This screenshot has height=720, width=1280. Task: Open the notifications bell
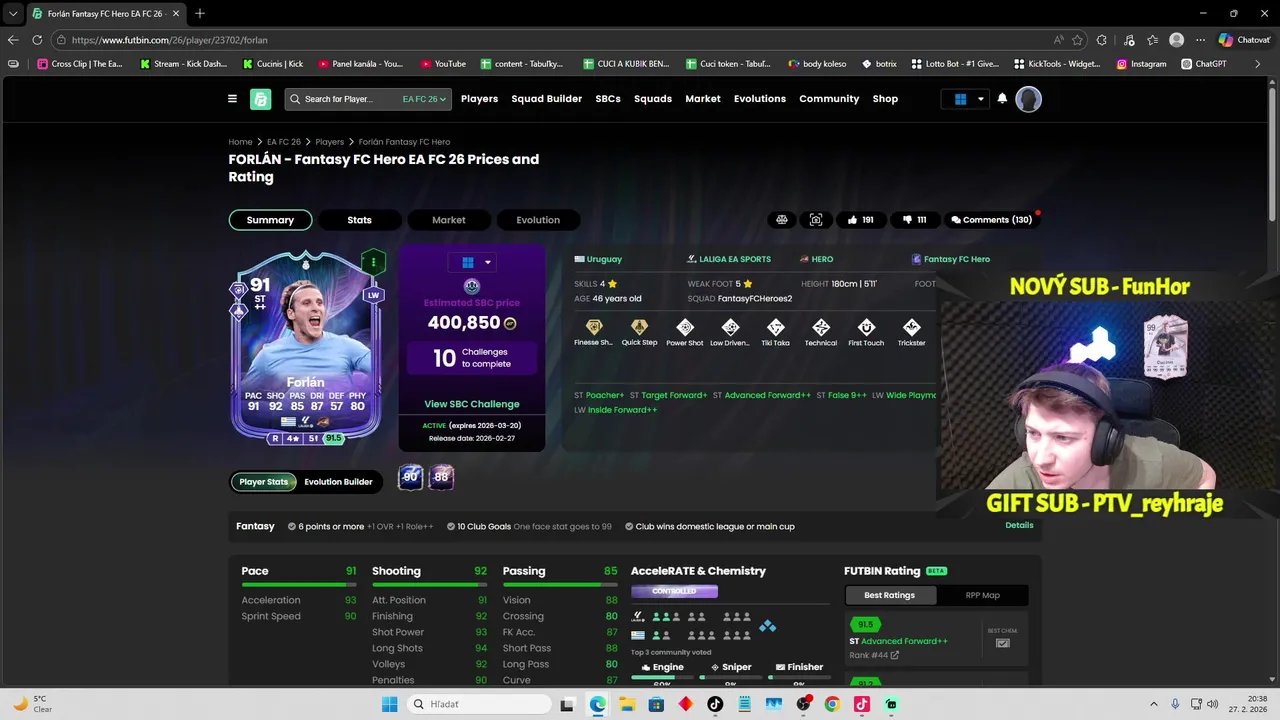1002,99
